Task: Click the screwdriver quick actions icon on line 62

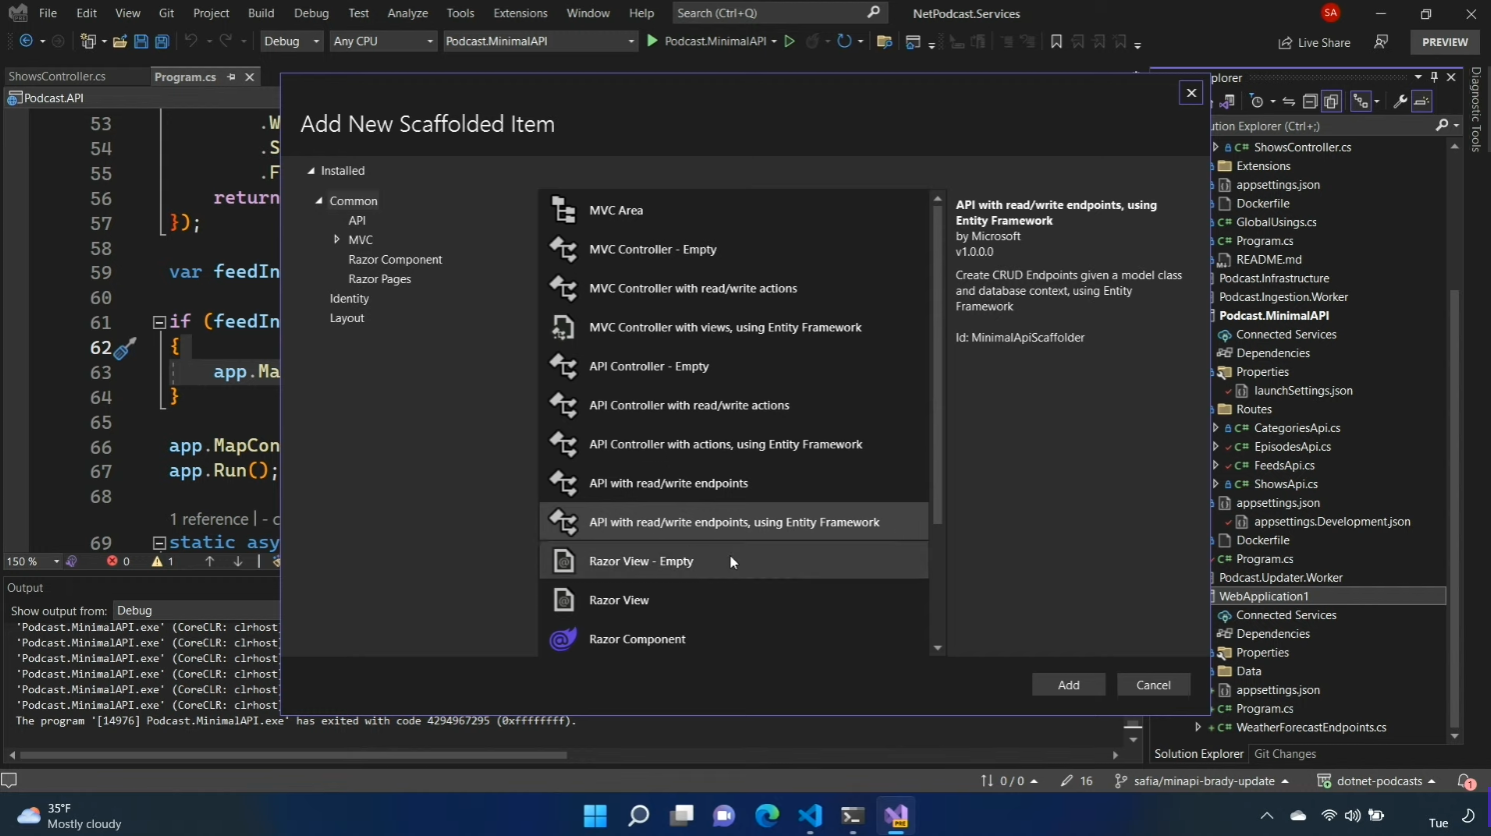Action: [125, 348]
